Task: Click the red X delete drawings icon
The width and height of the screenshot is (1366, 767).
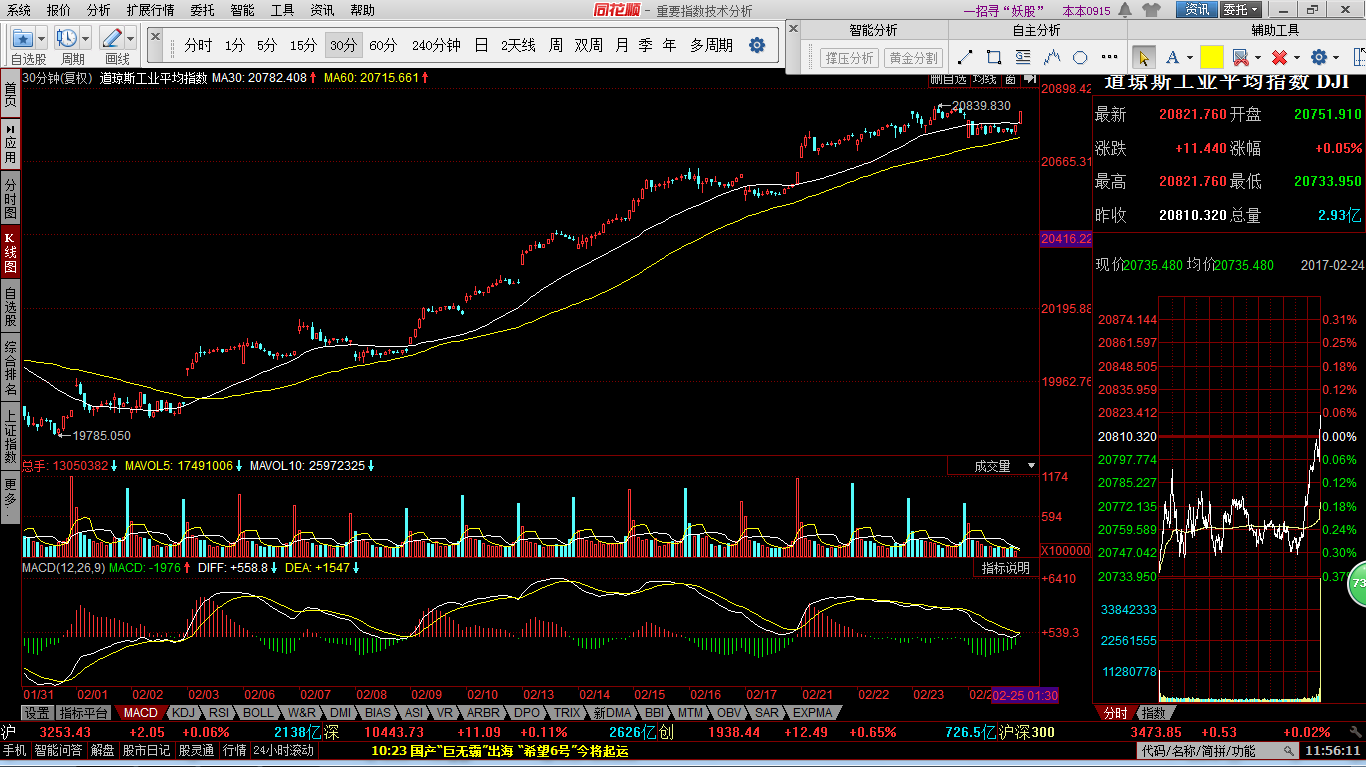Action: click(x=1279, y=57)
